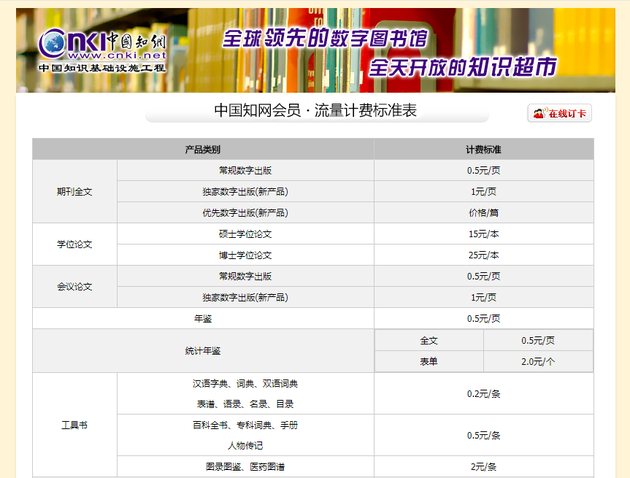
Task: Click 1元/页 price for 期刊全文 独家数字出版
Action: coord(483,192)
